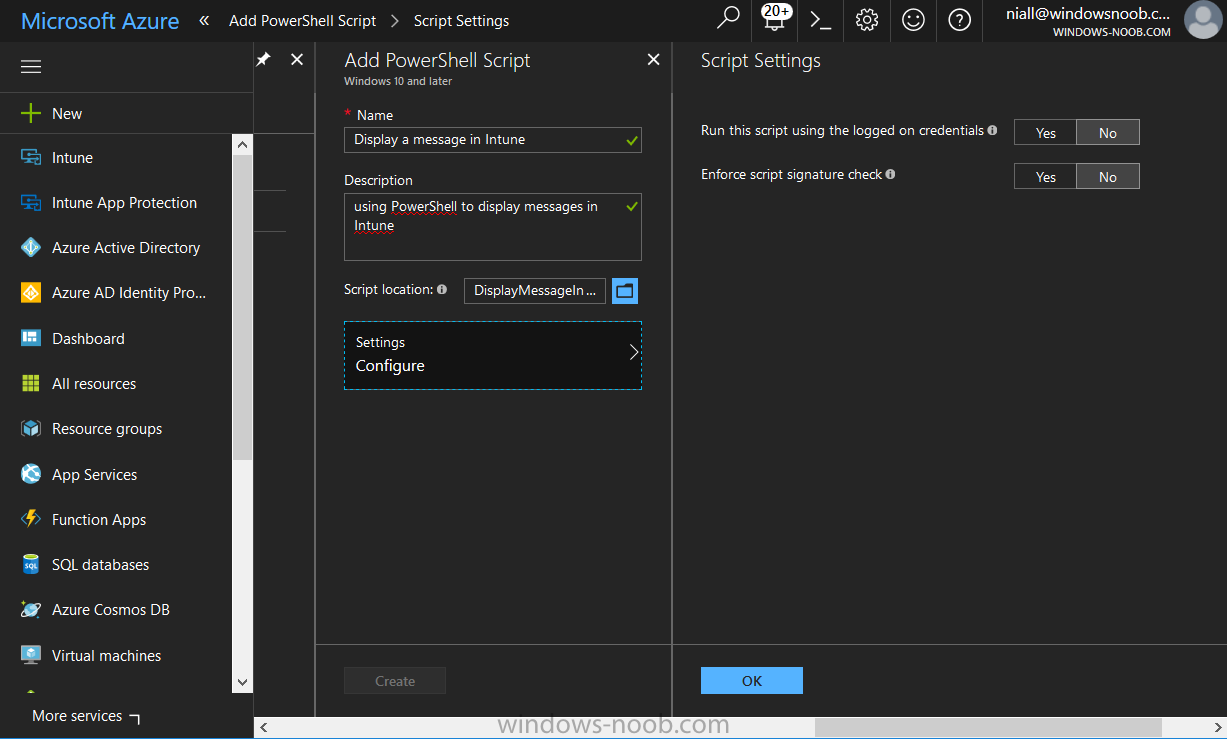Toggle the hamburger menu in sidebar

pyautogui.click(x=31, y=67)
